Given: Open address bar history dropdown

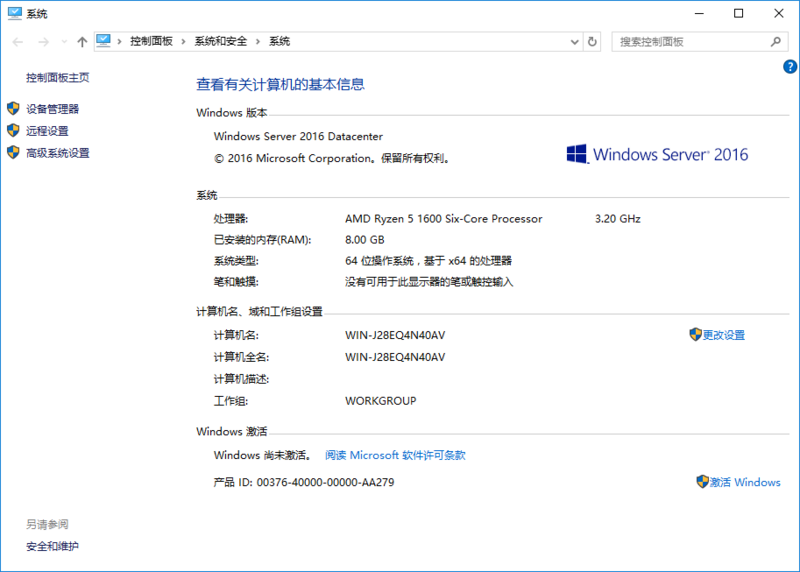Looking at the screenshot, I should tap(574, 42).
